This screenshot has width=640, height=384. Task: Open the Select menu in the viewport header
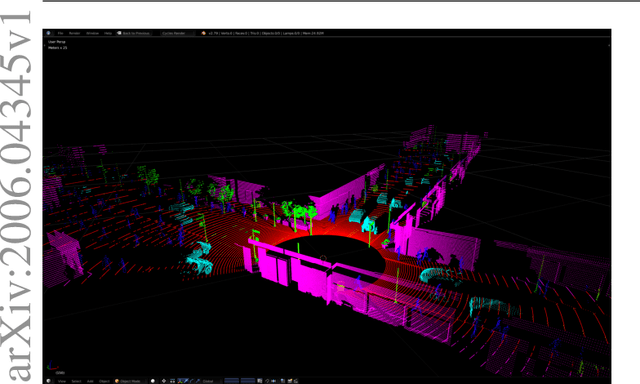coord(76,381)
